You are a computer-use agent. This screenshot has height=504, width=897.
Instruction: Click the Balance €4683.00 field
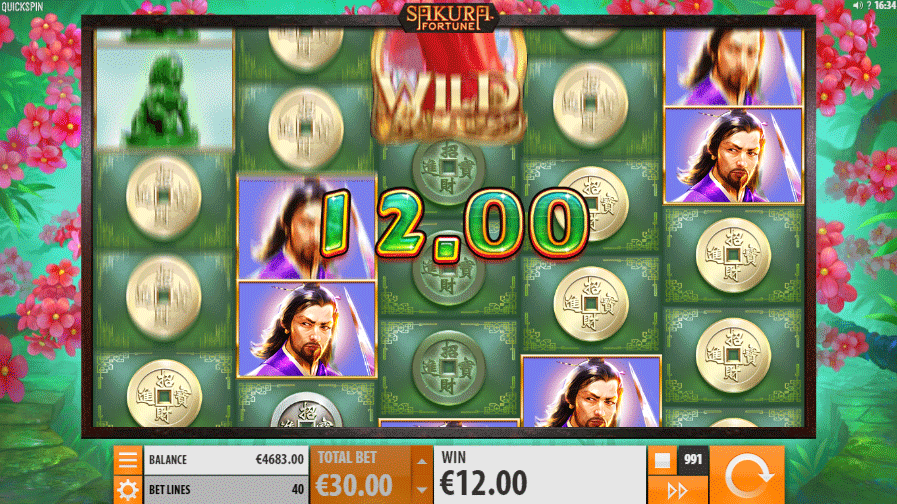click(x=225, y=460)
